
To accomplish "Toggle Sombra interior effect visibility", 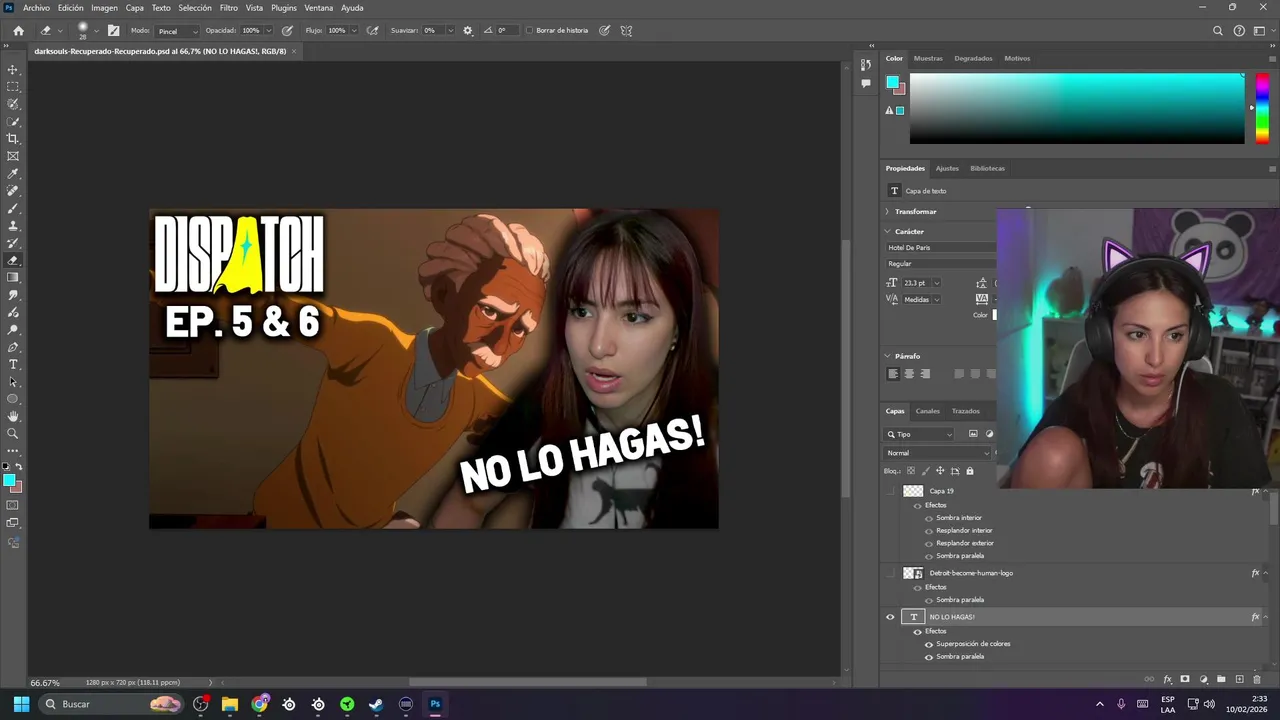I will pyautogui.click(x=929, y=518).
